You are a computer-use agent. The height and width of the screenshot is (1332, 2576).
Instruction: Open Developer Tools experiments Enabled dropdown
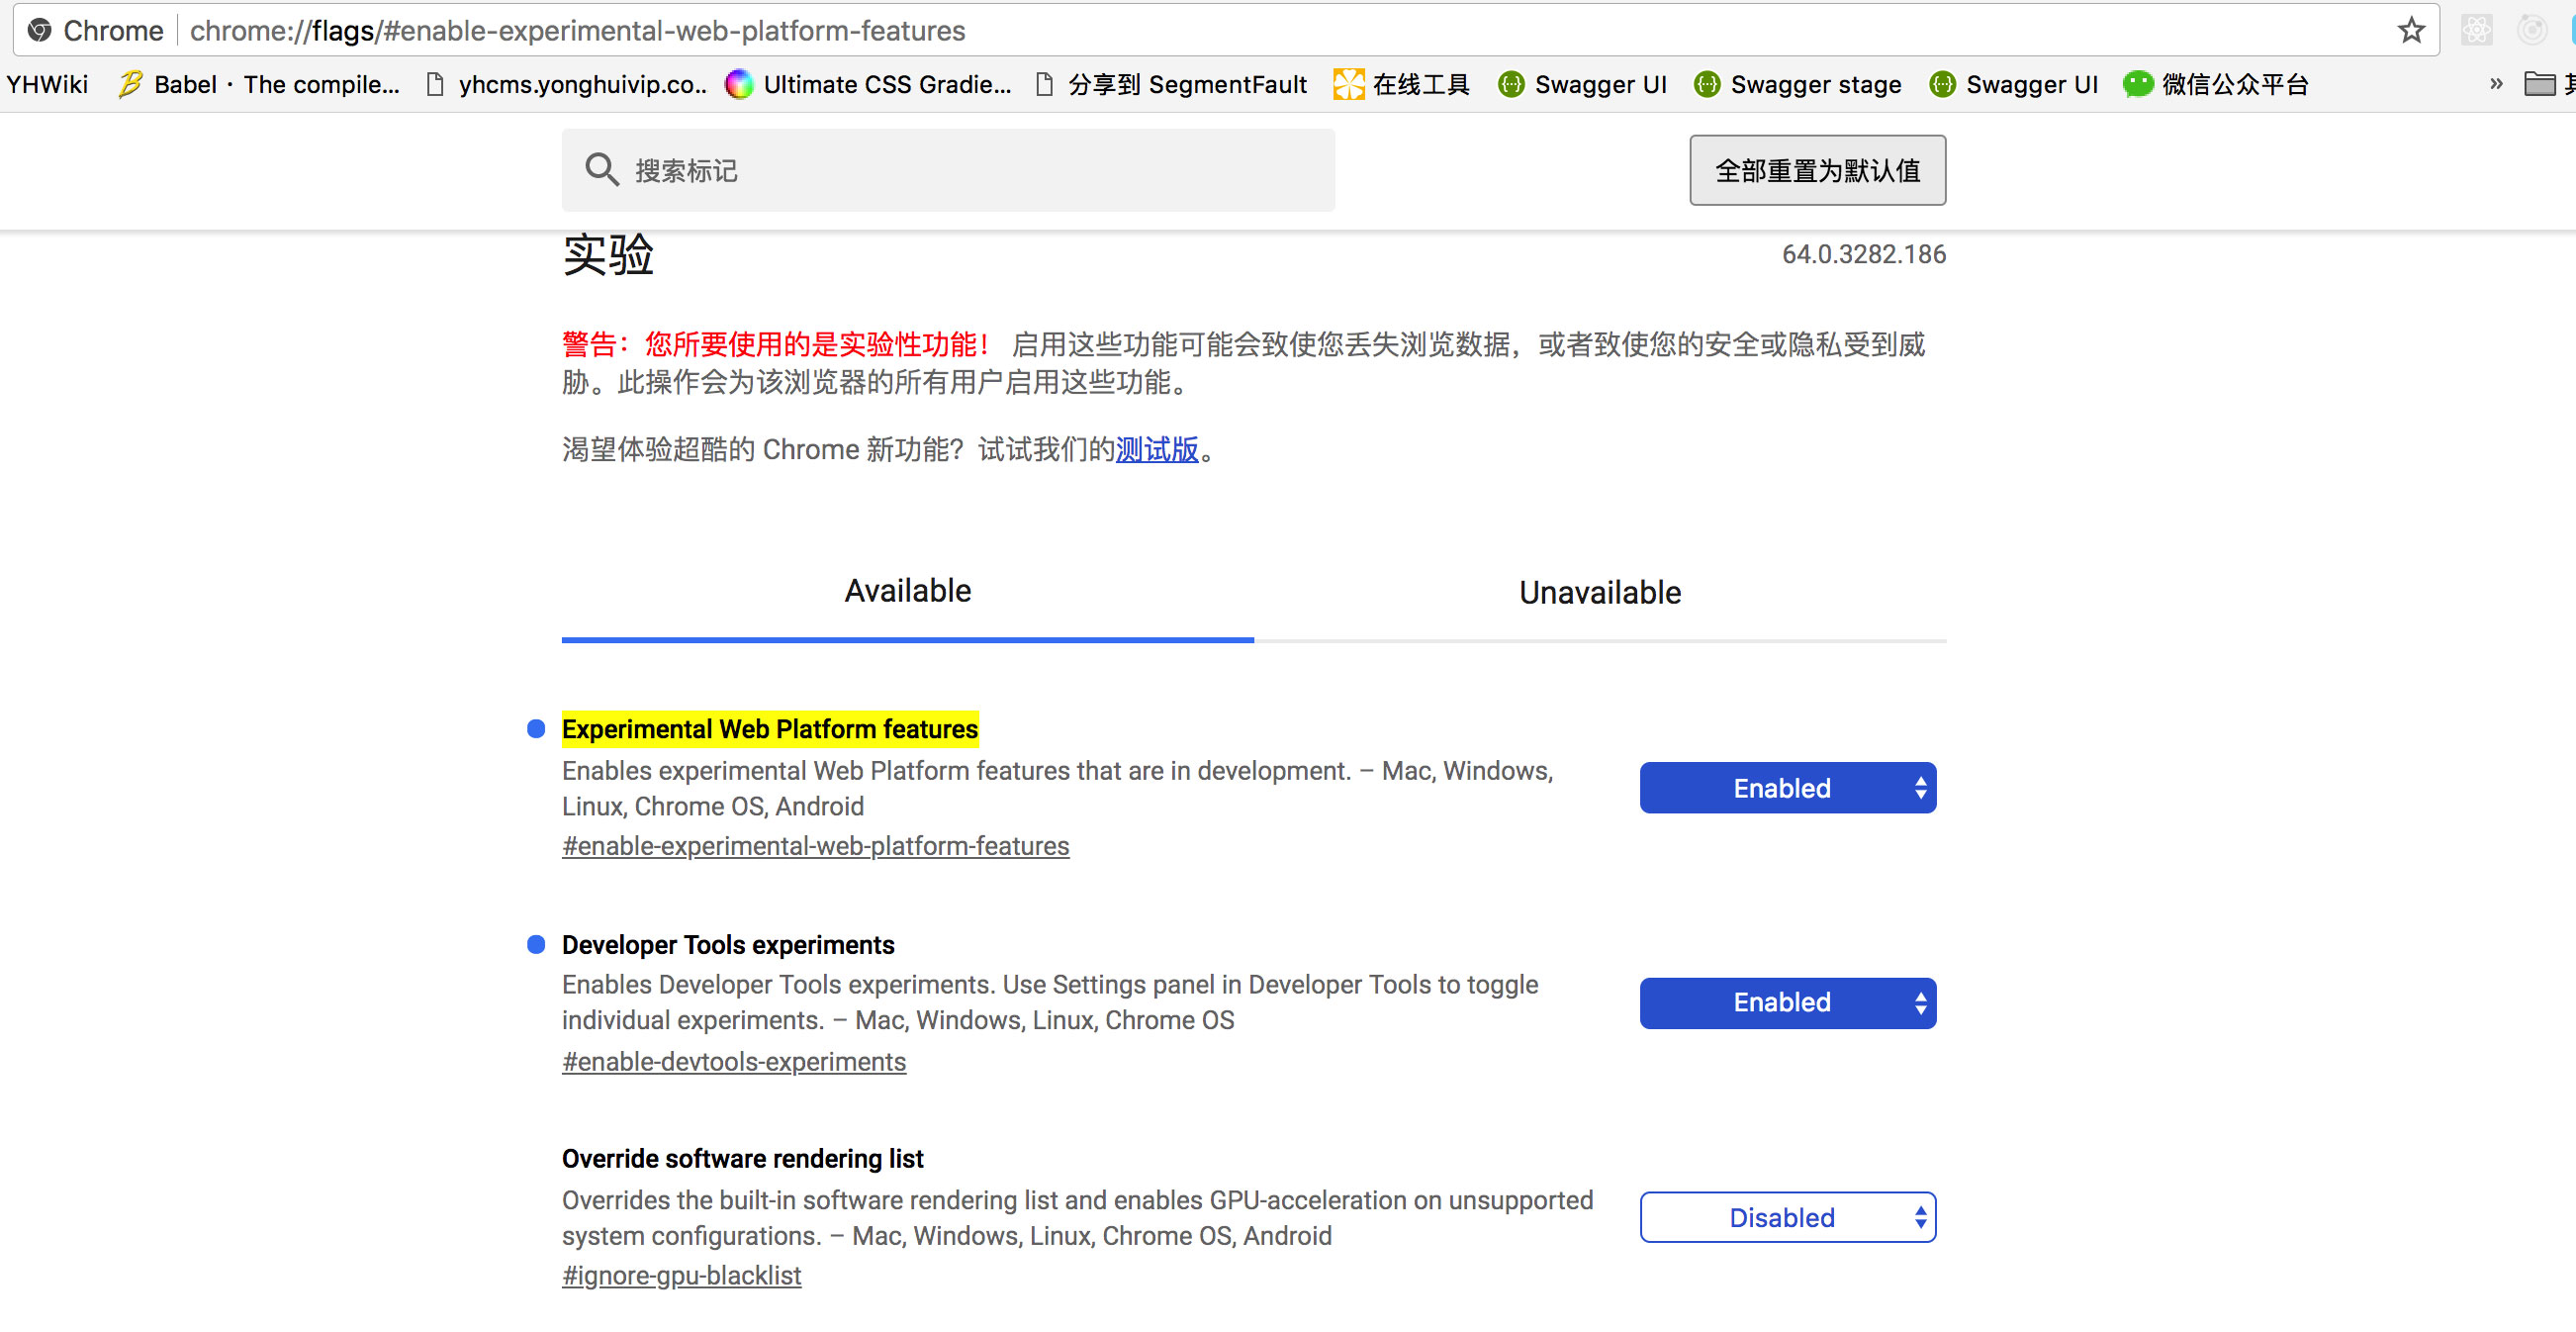click(x=1787, y=1002)
